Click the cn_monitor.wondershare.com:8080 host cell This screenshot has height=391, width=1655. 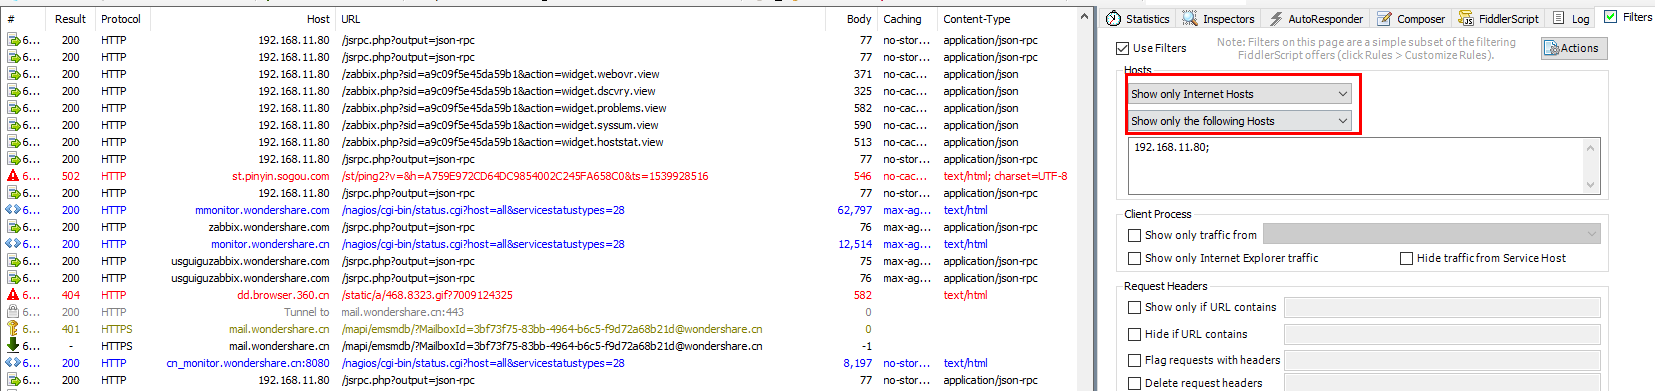coord(248,363)
